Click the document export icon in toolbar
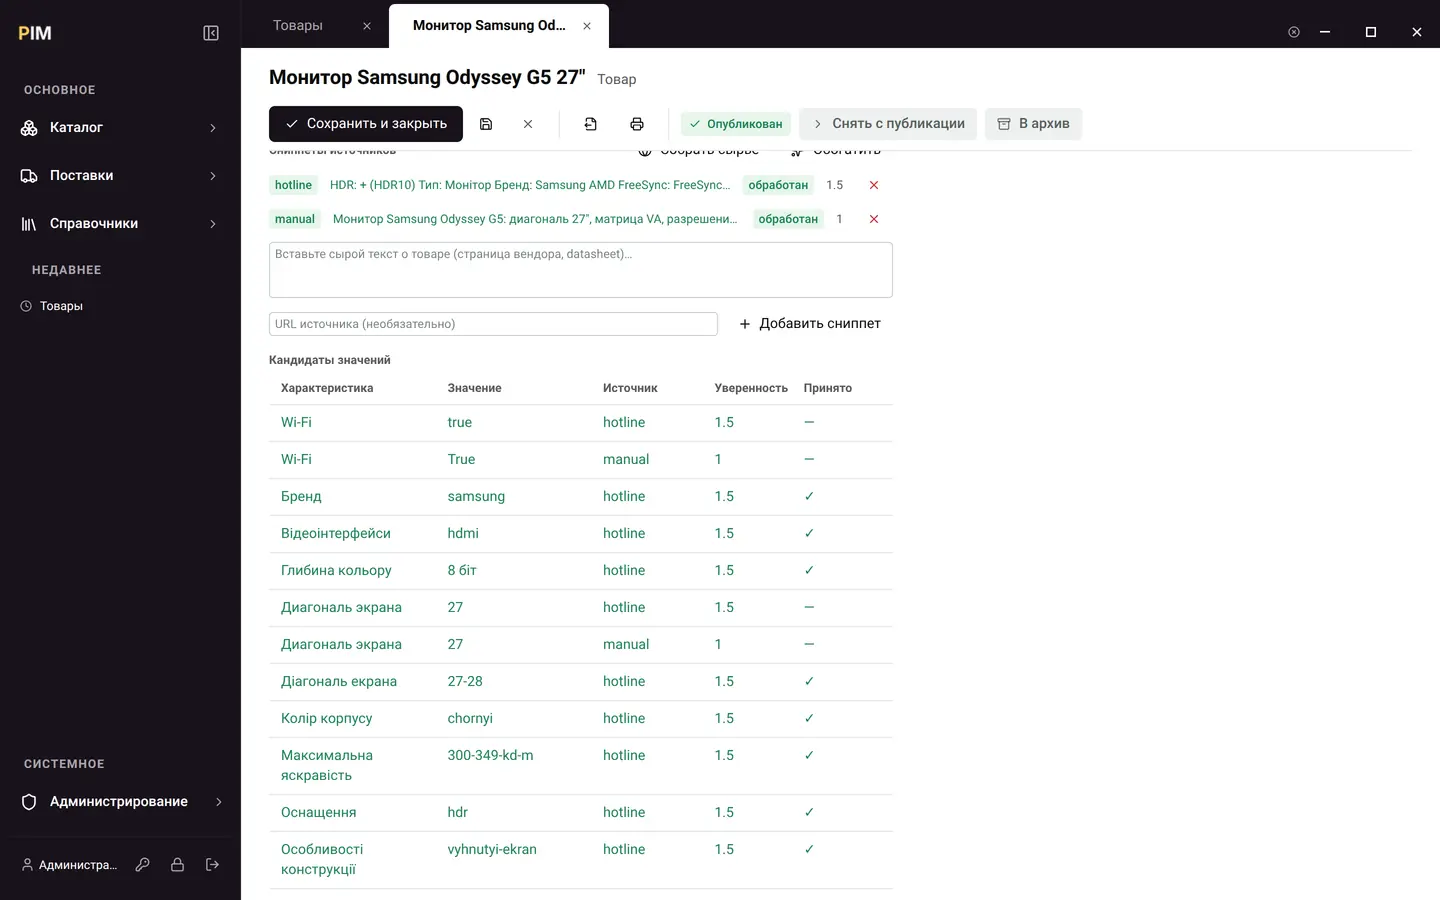1440x900 pixels. coord(591,124)
